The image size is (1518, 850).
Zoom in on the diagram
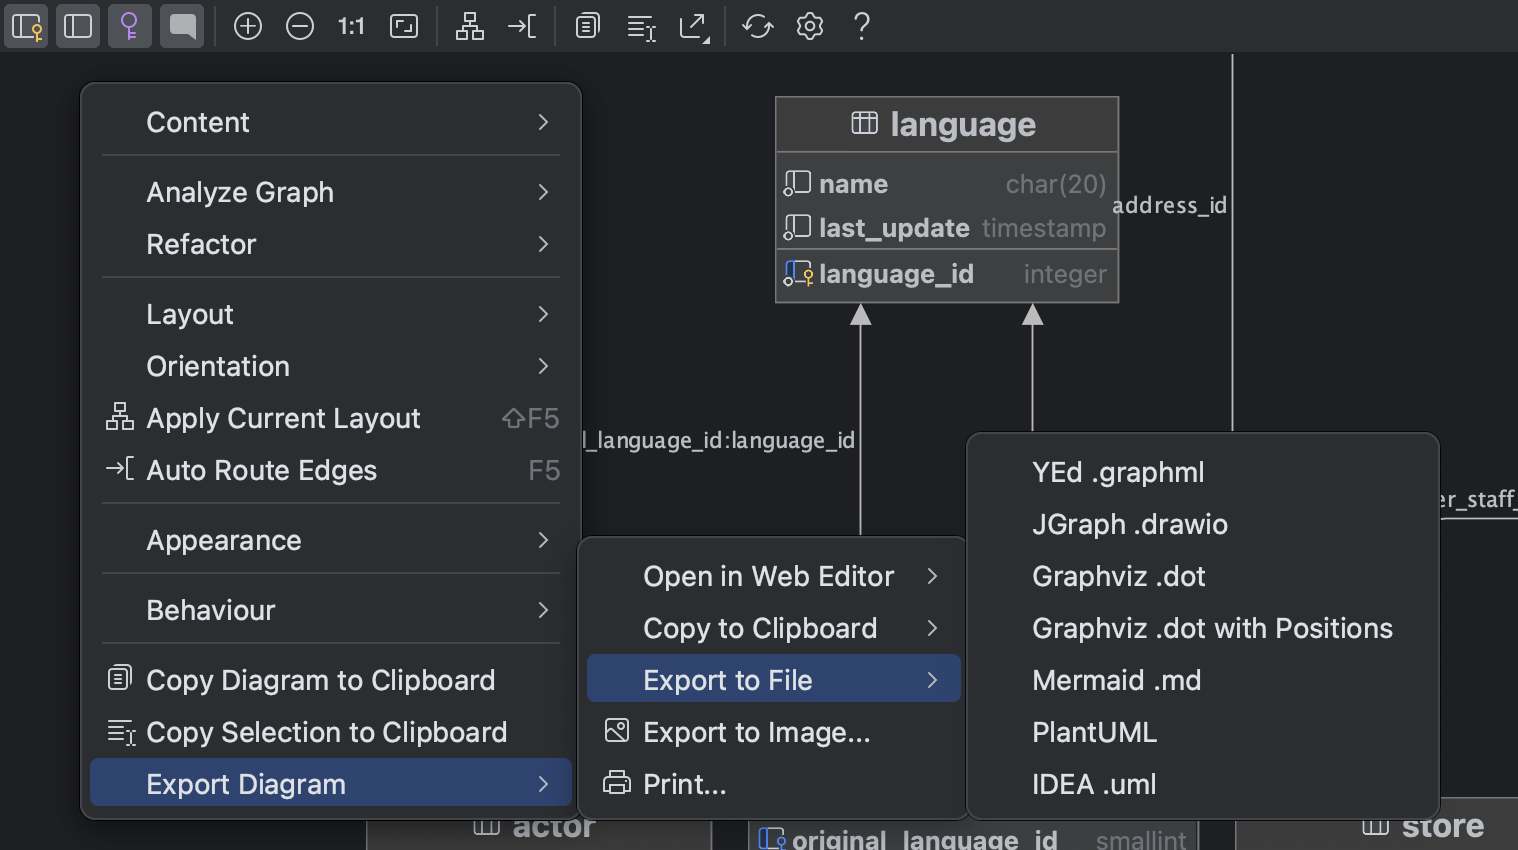(248, 26)
